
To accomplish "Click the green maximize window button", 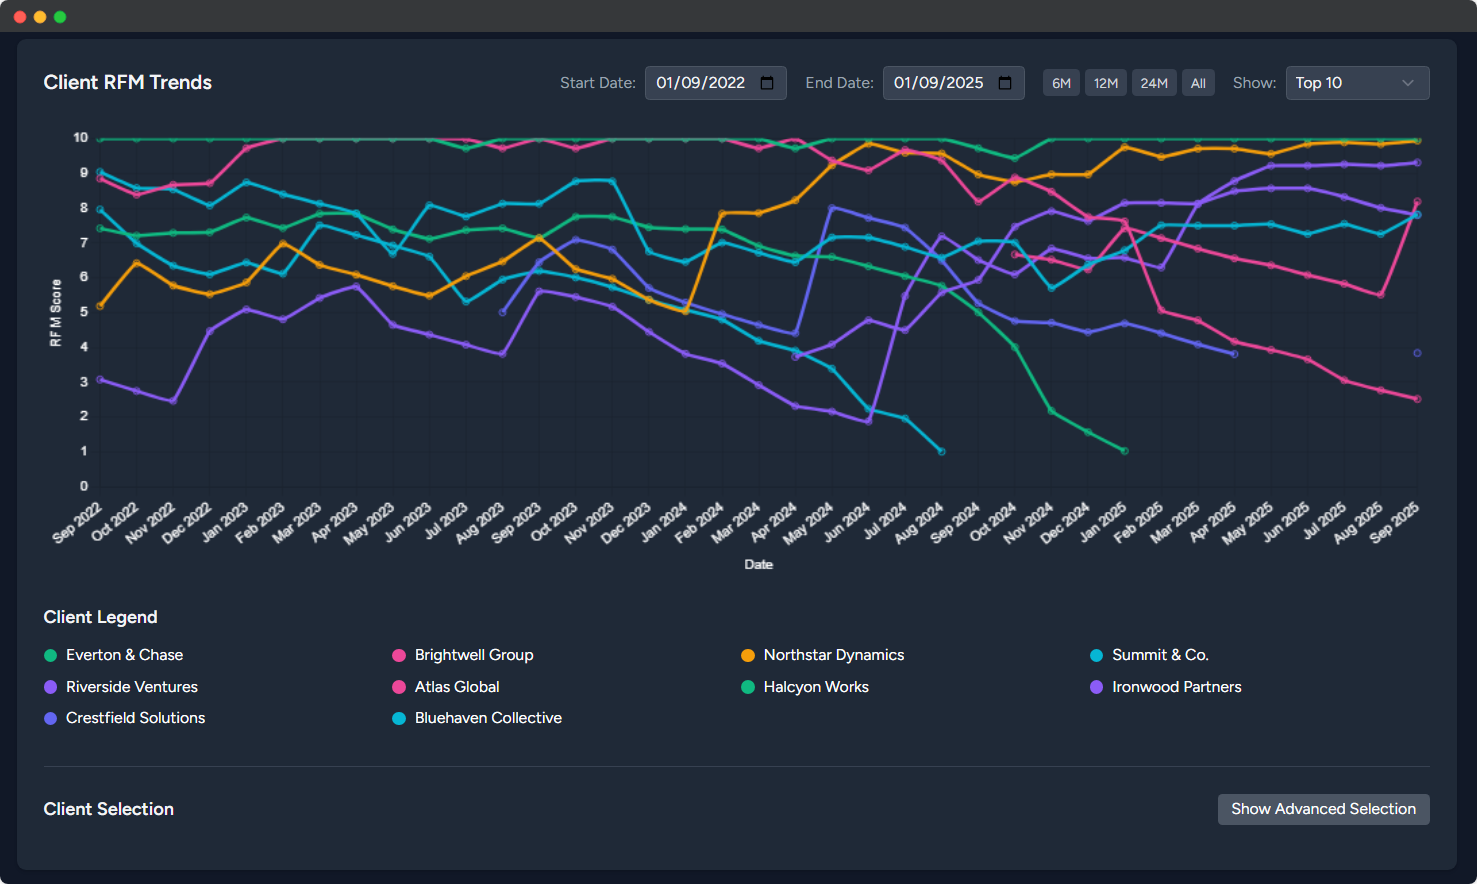I will pyautogui.click(x=60, y=17).
